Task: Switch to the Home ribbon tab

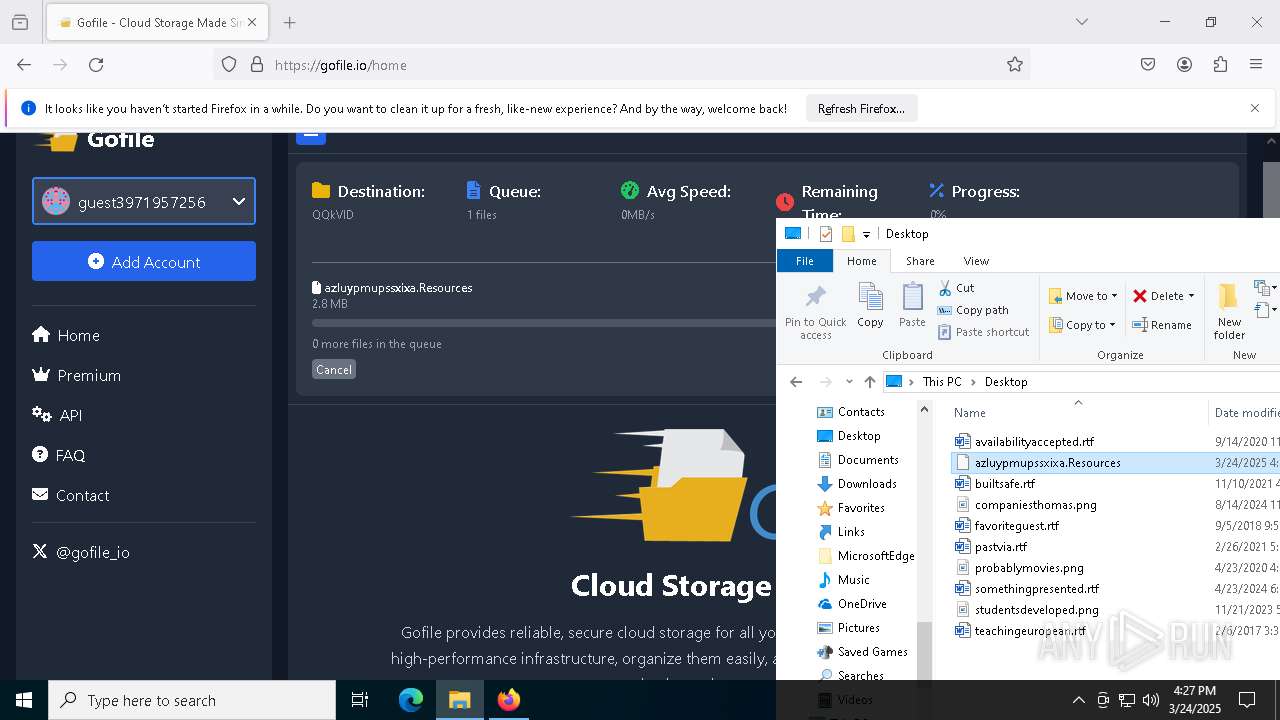Action: 861,261
